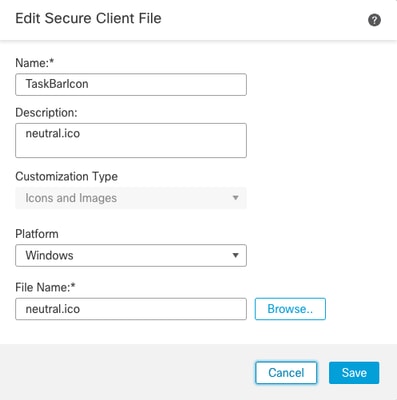This screenshot has height=400, width=397.
Task: Click the Windows text in Platform selector
Action: 49,255
